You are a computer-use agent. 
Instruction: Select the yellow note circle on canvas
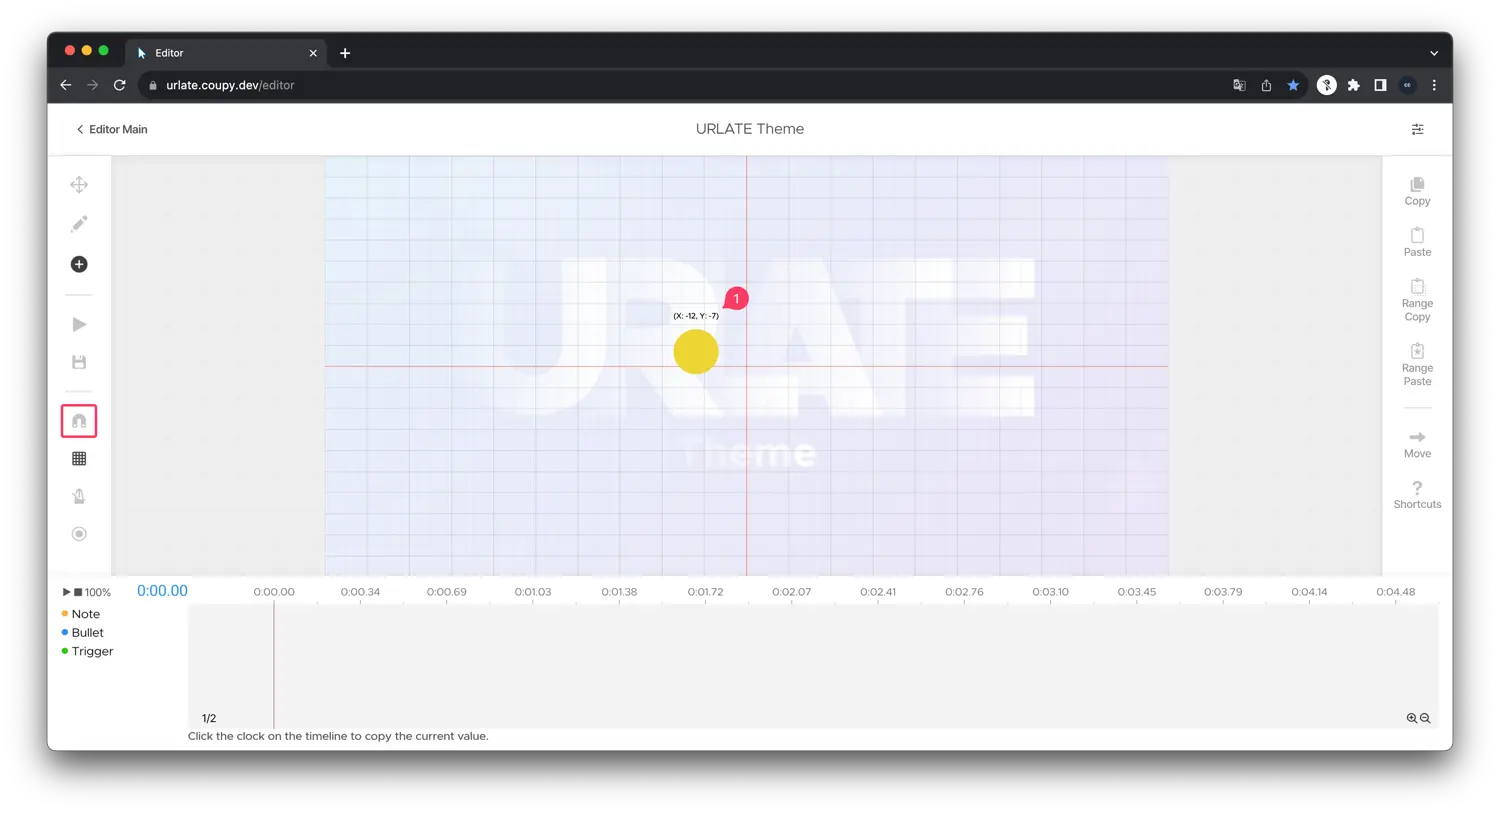(x=696, y=352)
